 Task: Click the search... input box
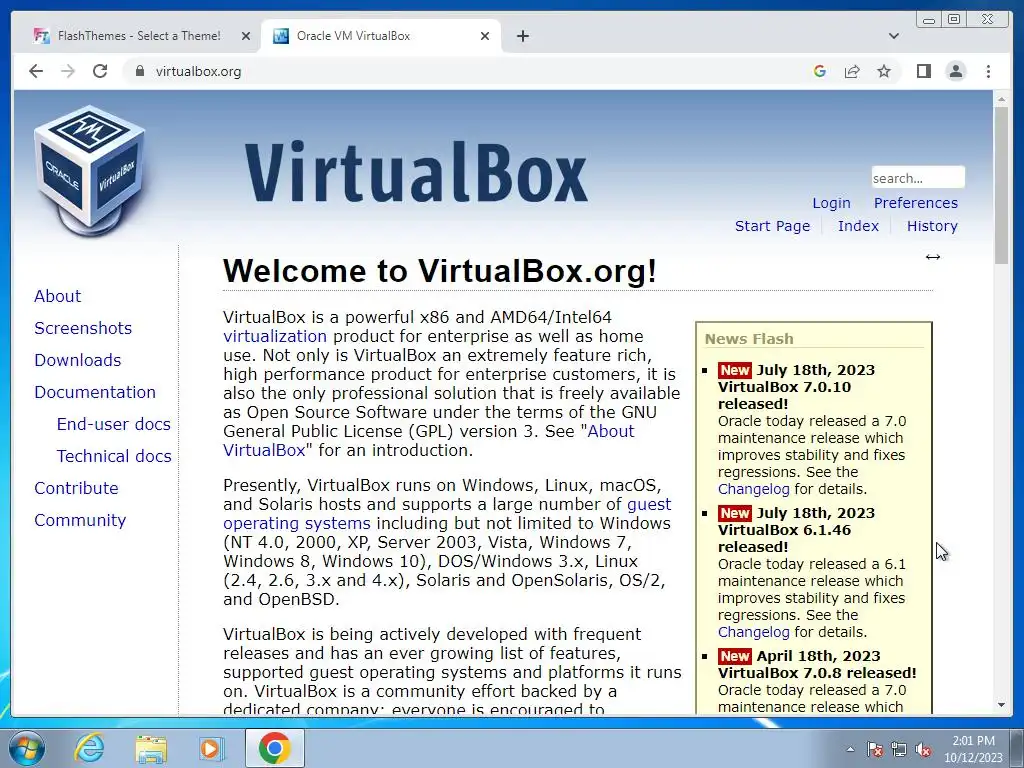coord(918,178)
